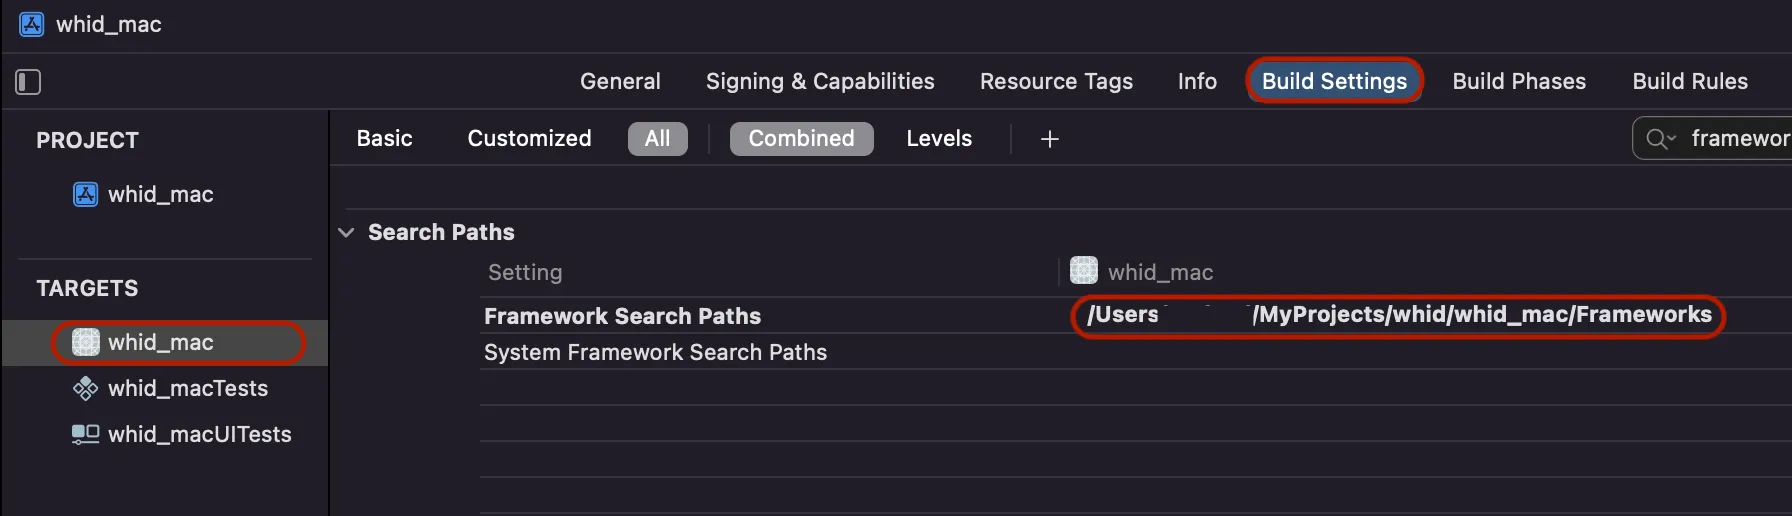The width and height of the screenshot is (1792, 516).
Task: Toggle the All settings filter
Action: tap(658, 139)
